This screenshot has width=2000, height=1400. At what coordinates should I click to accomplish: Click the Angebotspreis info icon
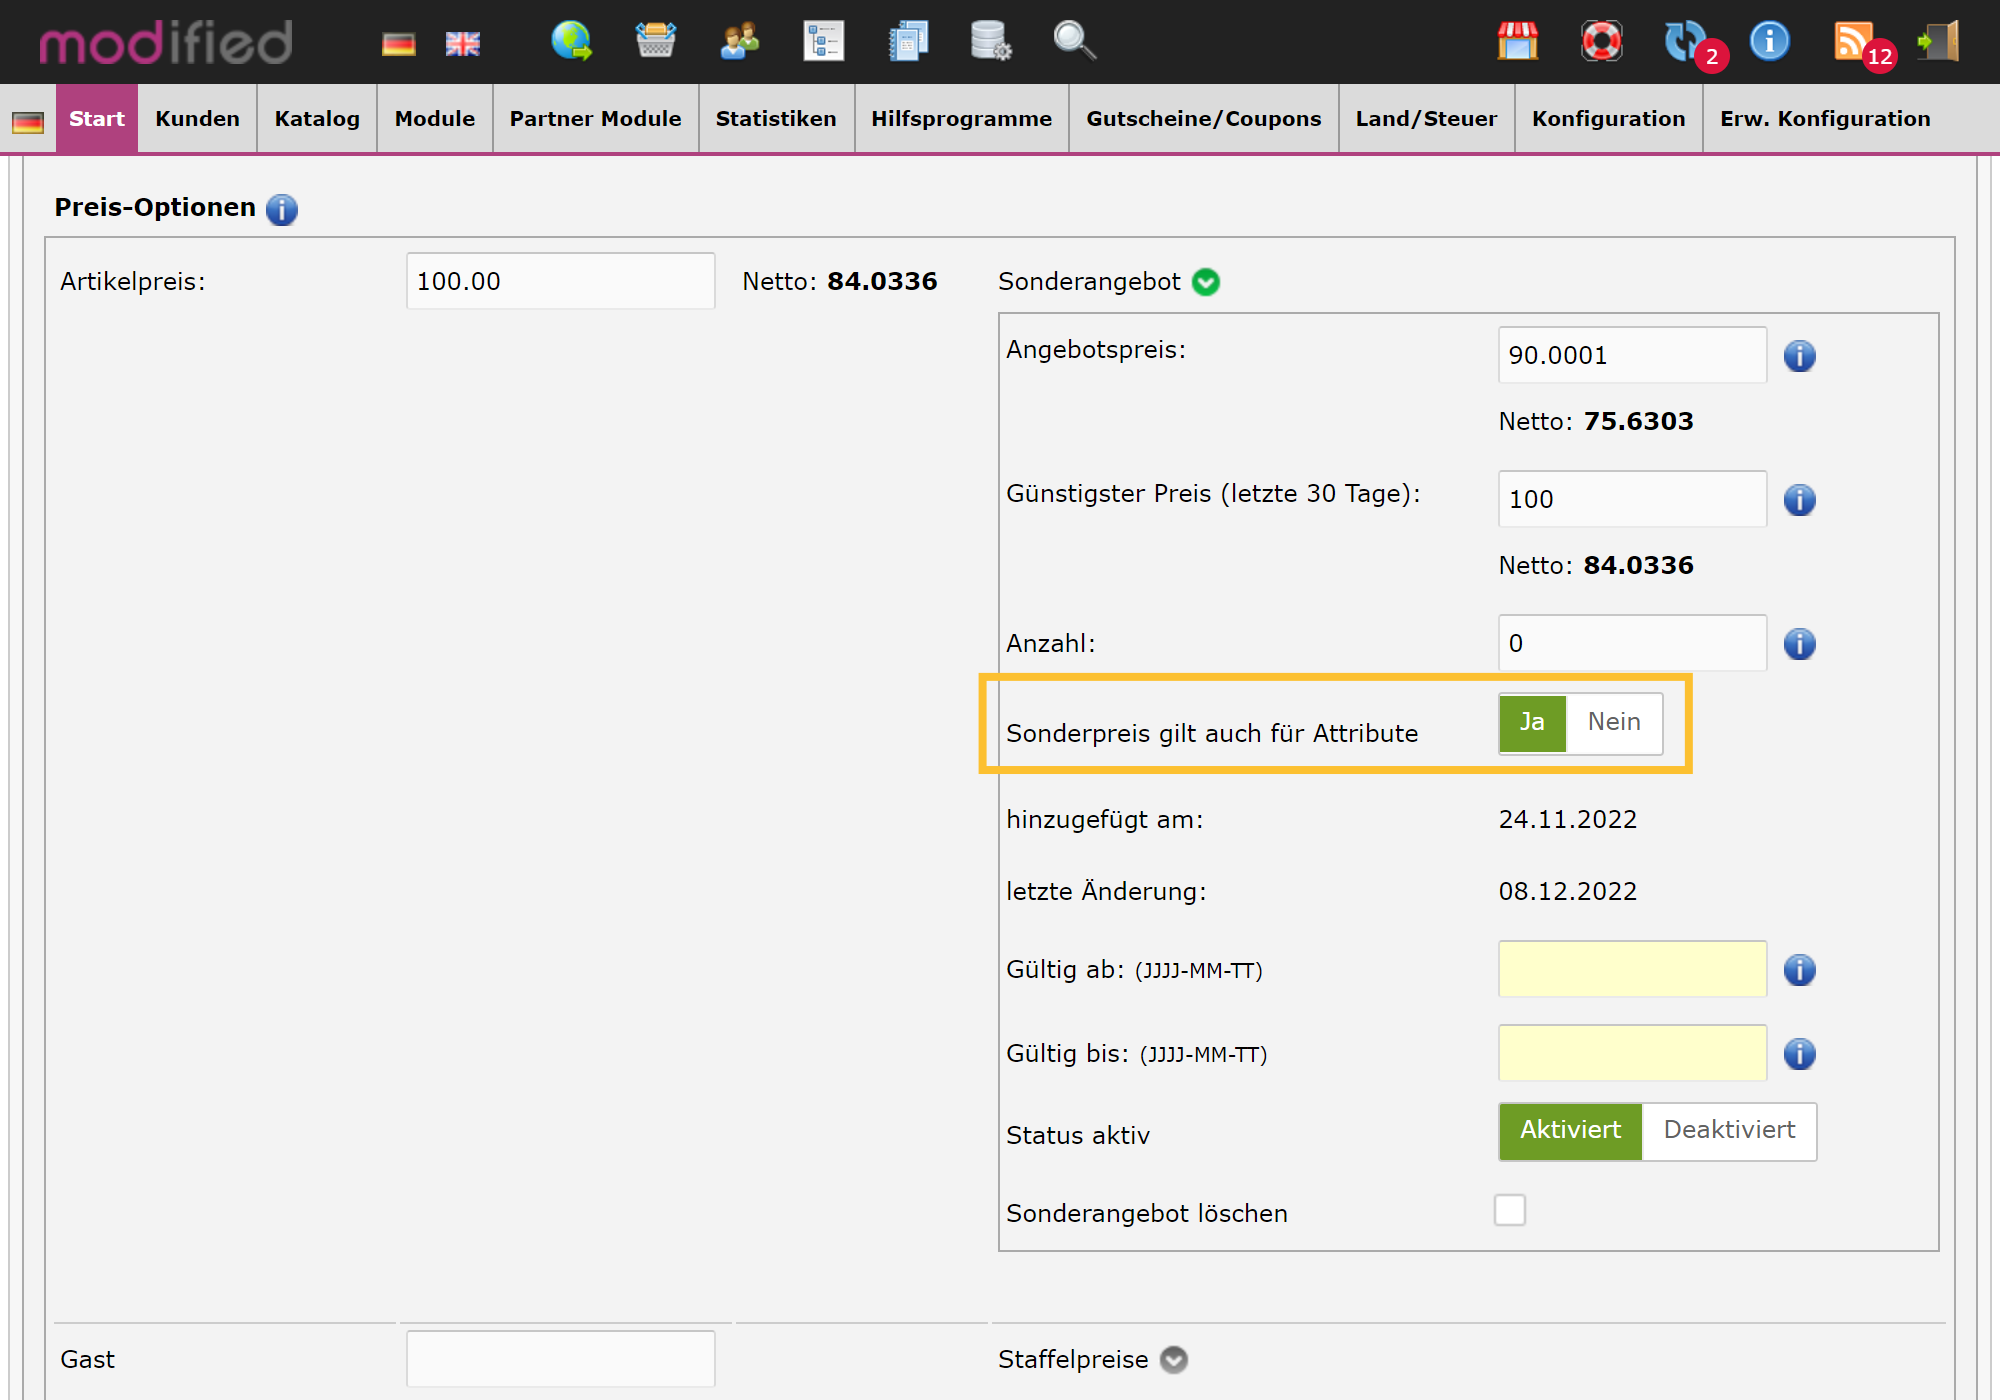coord(1799,355)
